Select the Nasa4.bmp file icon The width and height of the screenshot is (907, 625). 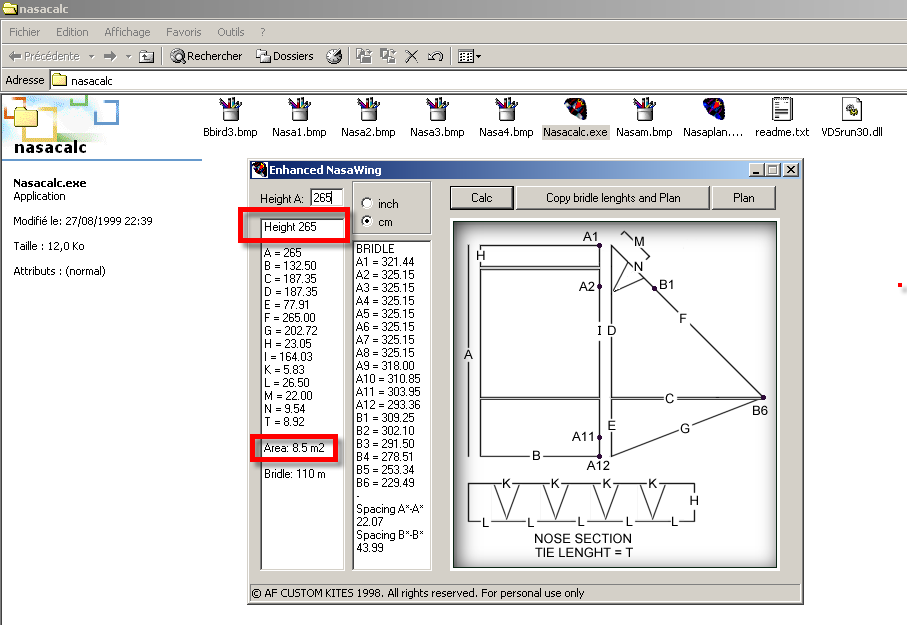tap(506, 109)
